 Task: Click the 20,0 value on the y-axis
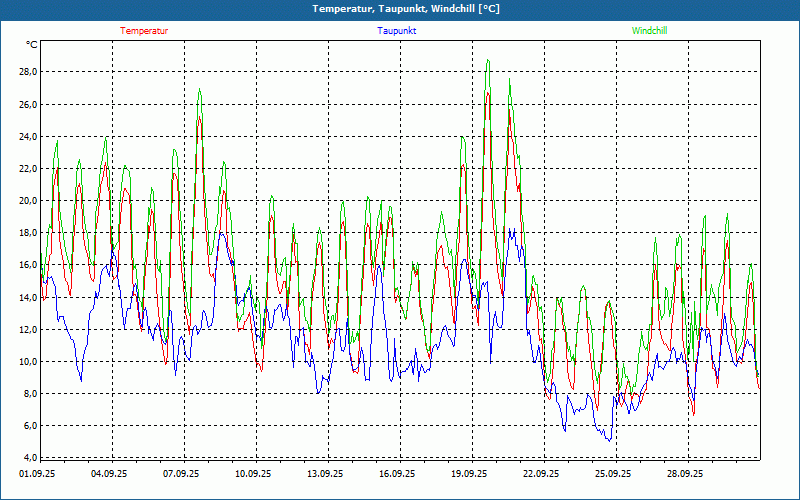(x=28, y=201)
